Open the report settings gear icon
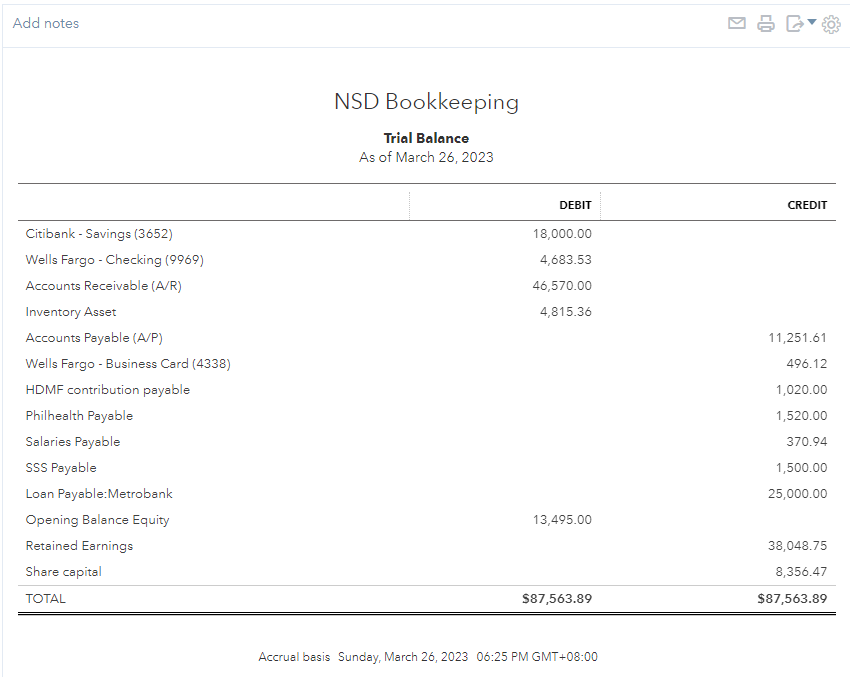The height and width of the screenshot is (677, 850). click(x=831, y=24)
